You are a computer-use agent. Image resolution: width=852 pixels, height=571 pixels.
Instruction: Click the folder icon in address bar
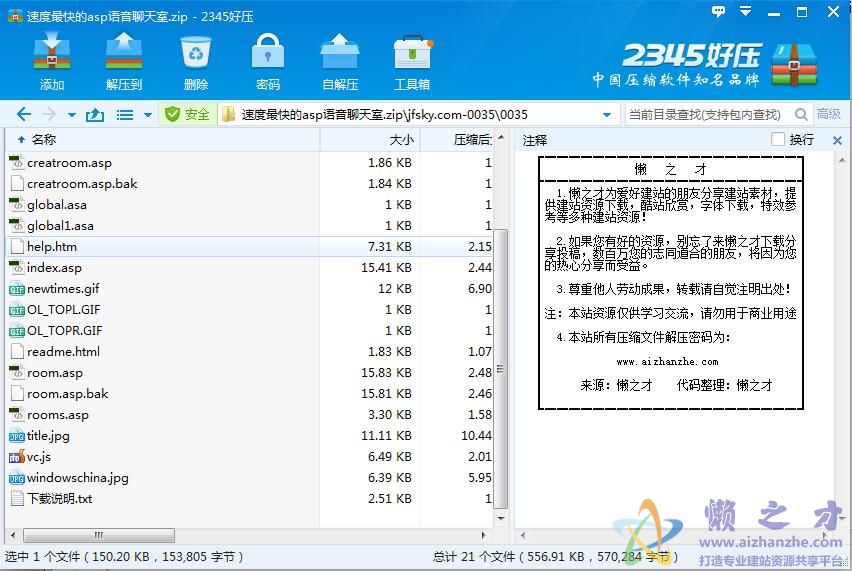tap(228, 114)
